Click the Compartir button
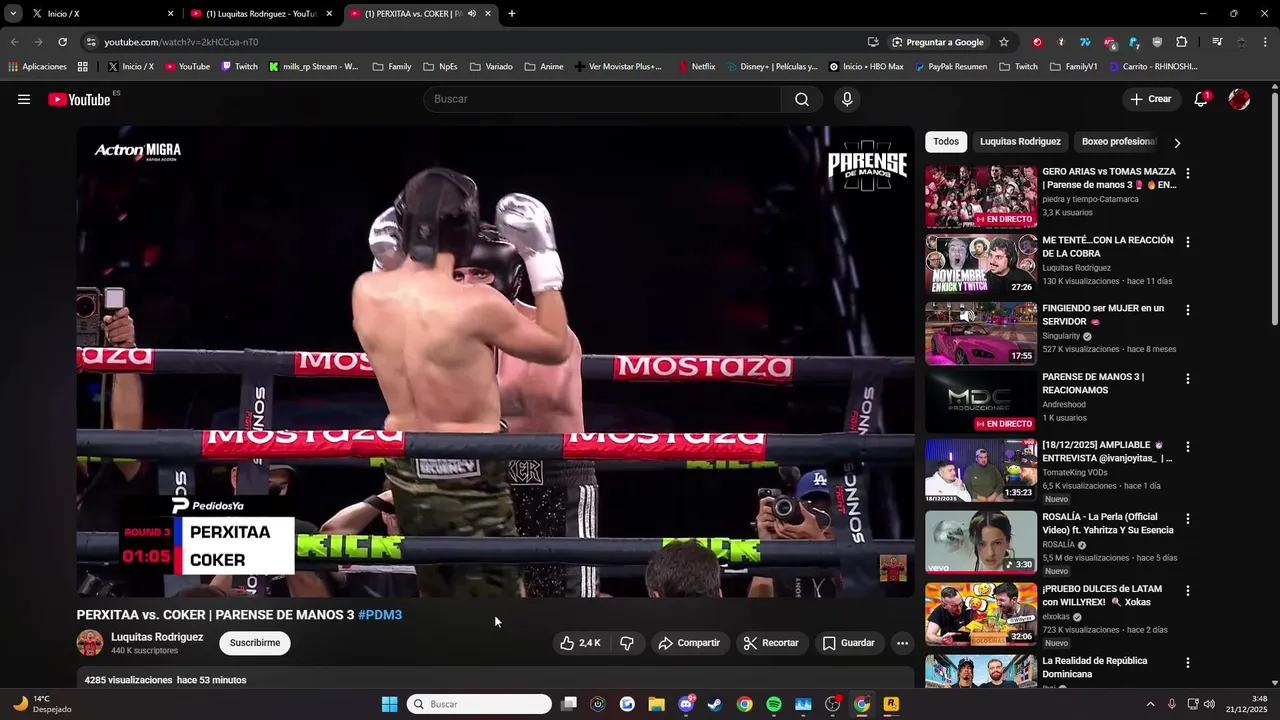Viewport: 1280px width, 720px height. pyautogui.click(x=689, y=643)
